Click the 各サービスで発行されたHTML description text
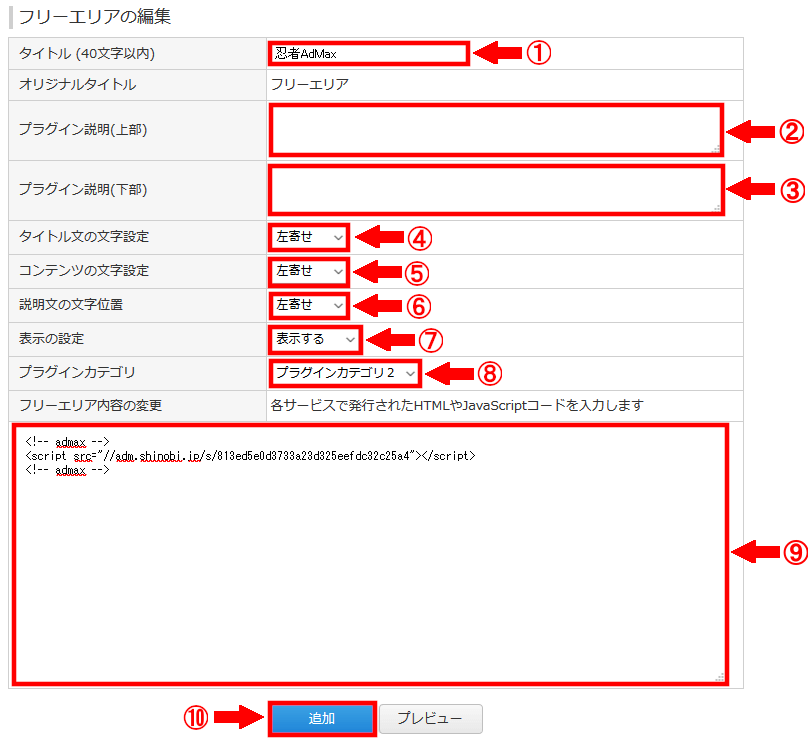Screen dimensions: 810x744 pyautogui.click(x=457, y=406)
